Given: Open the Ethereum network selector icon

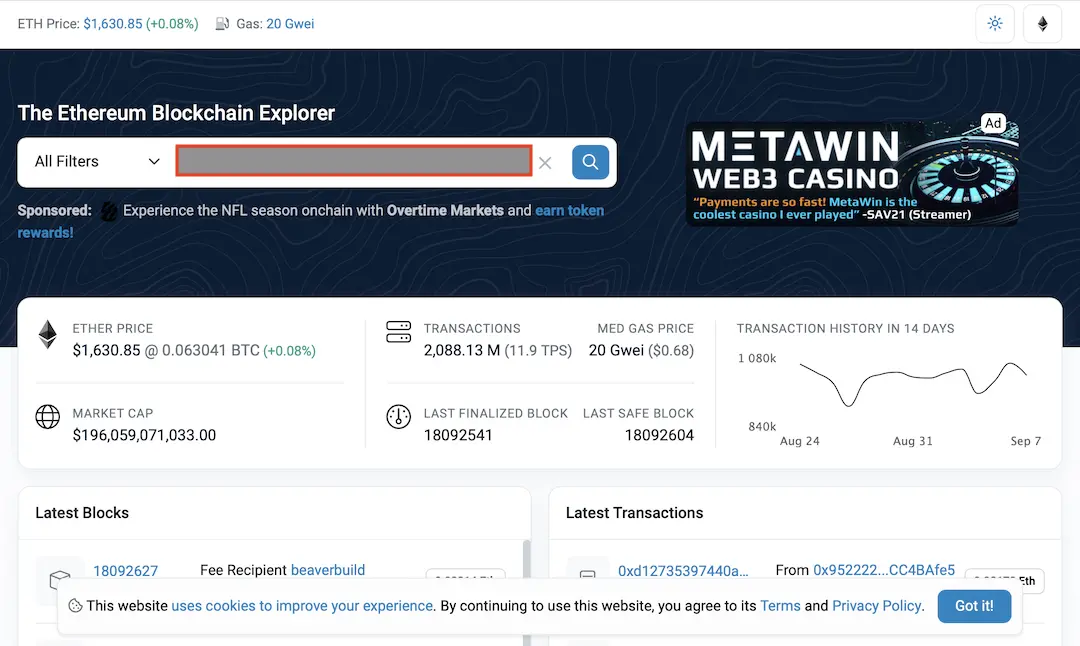Looking at the screenshot, I should pyautogui.click(x=1042, y=23).
